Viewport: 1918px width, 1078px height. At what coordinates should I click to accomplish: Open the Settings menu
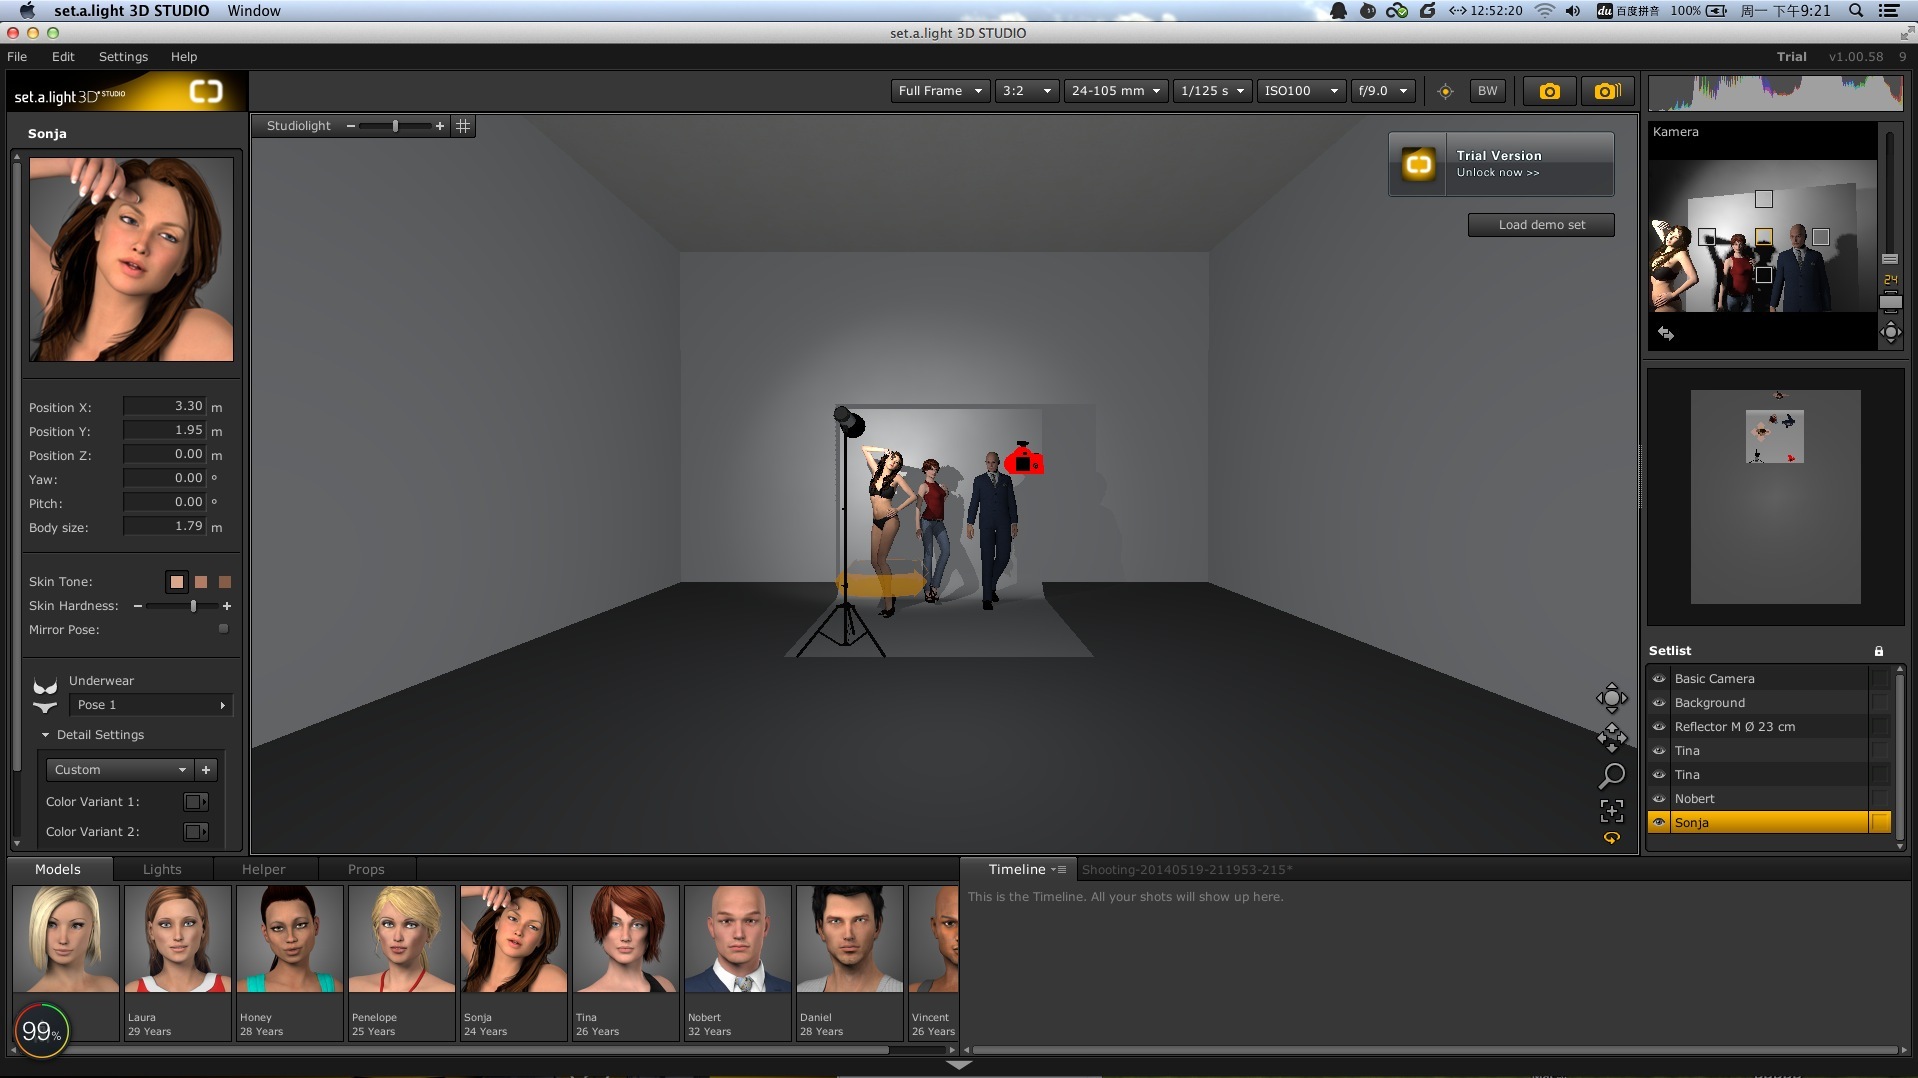click(x=123, y=57)
